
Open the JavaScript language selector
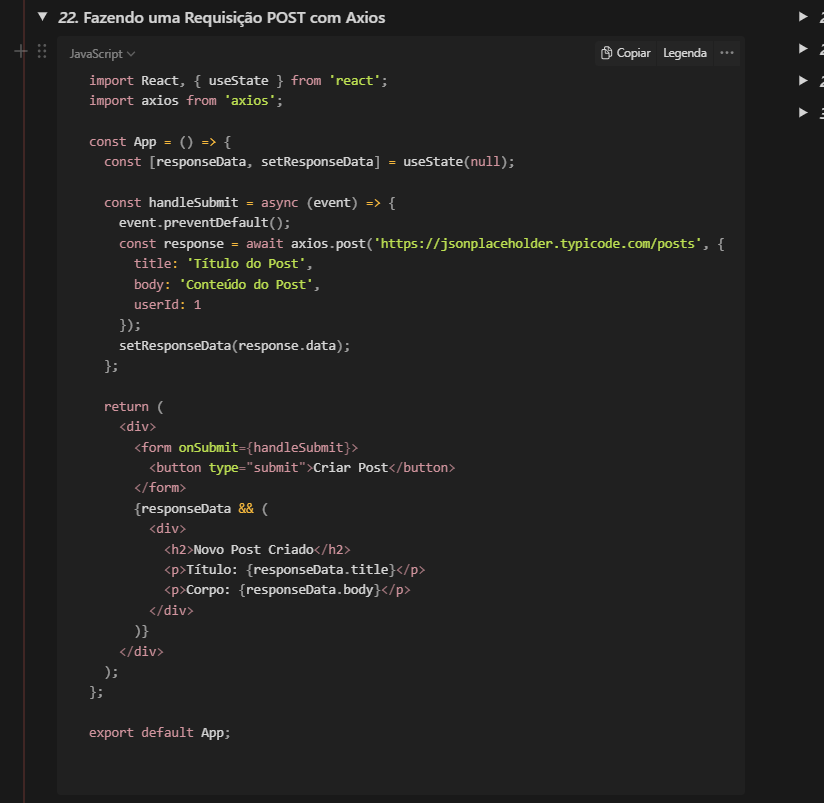pyautogui.click(x=95, y=53)
